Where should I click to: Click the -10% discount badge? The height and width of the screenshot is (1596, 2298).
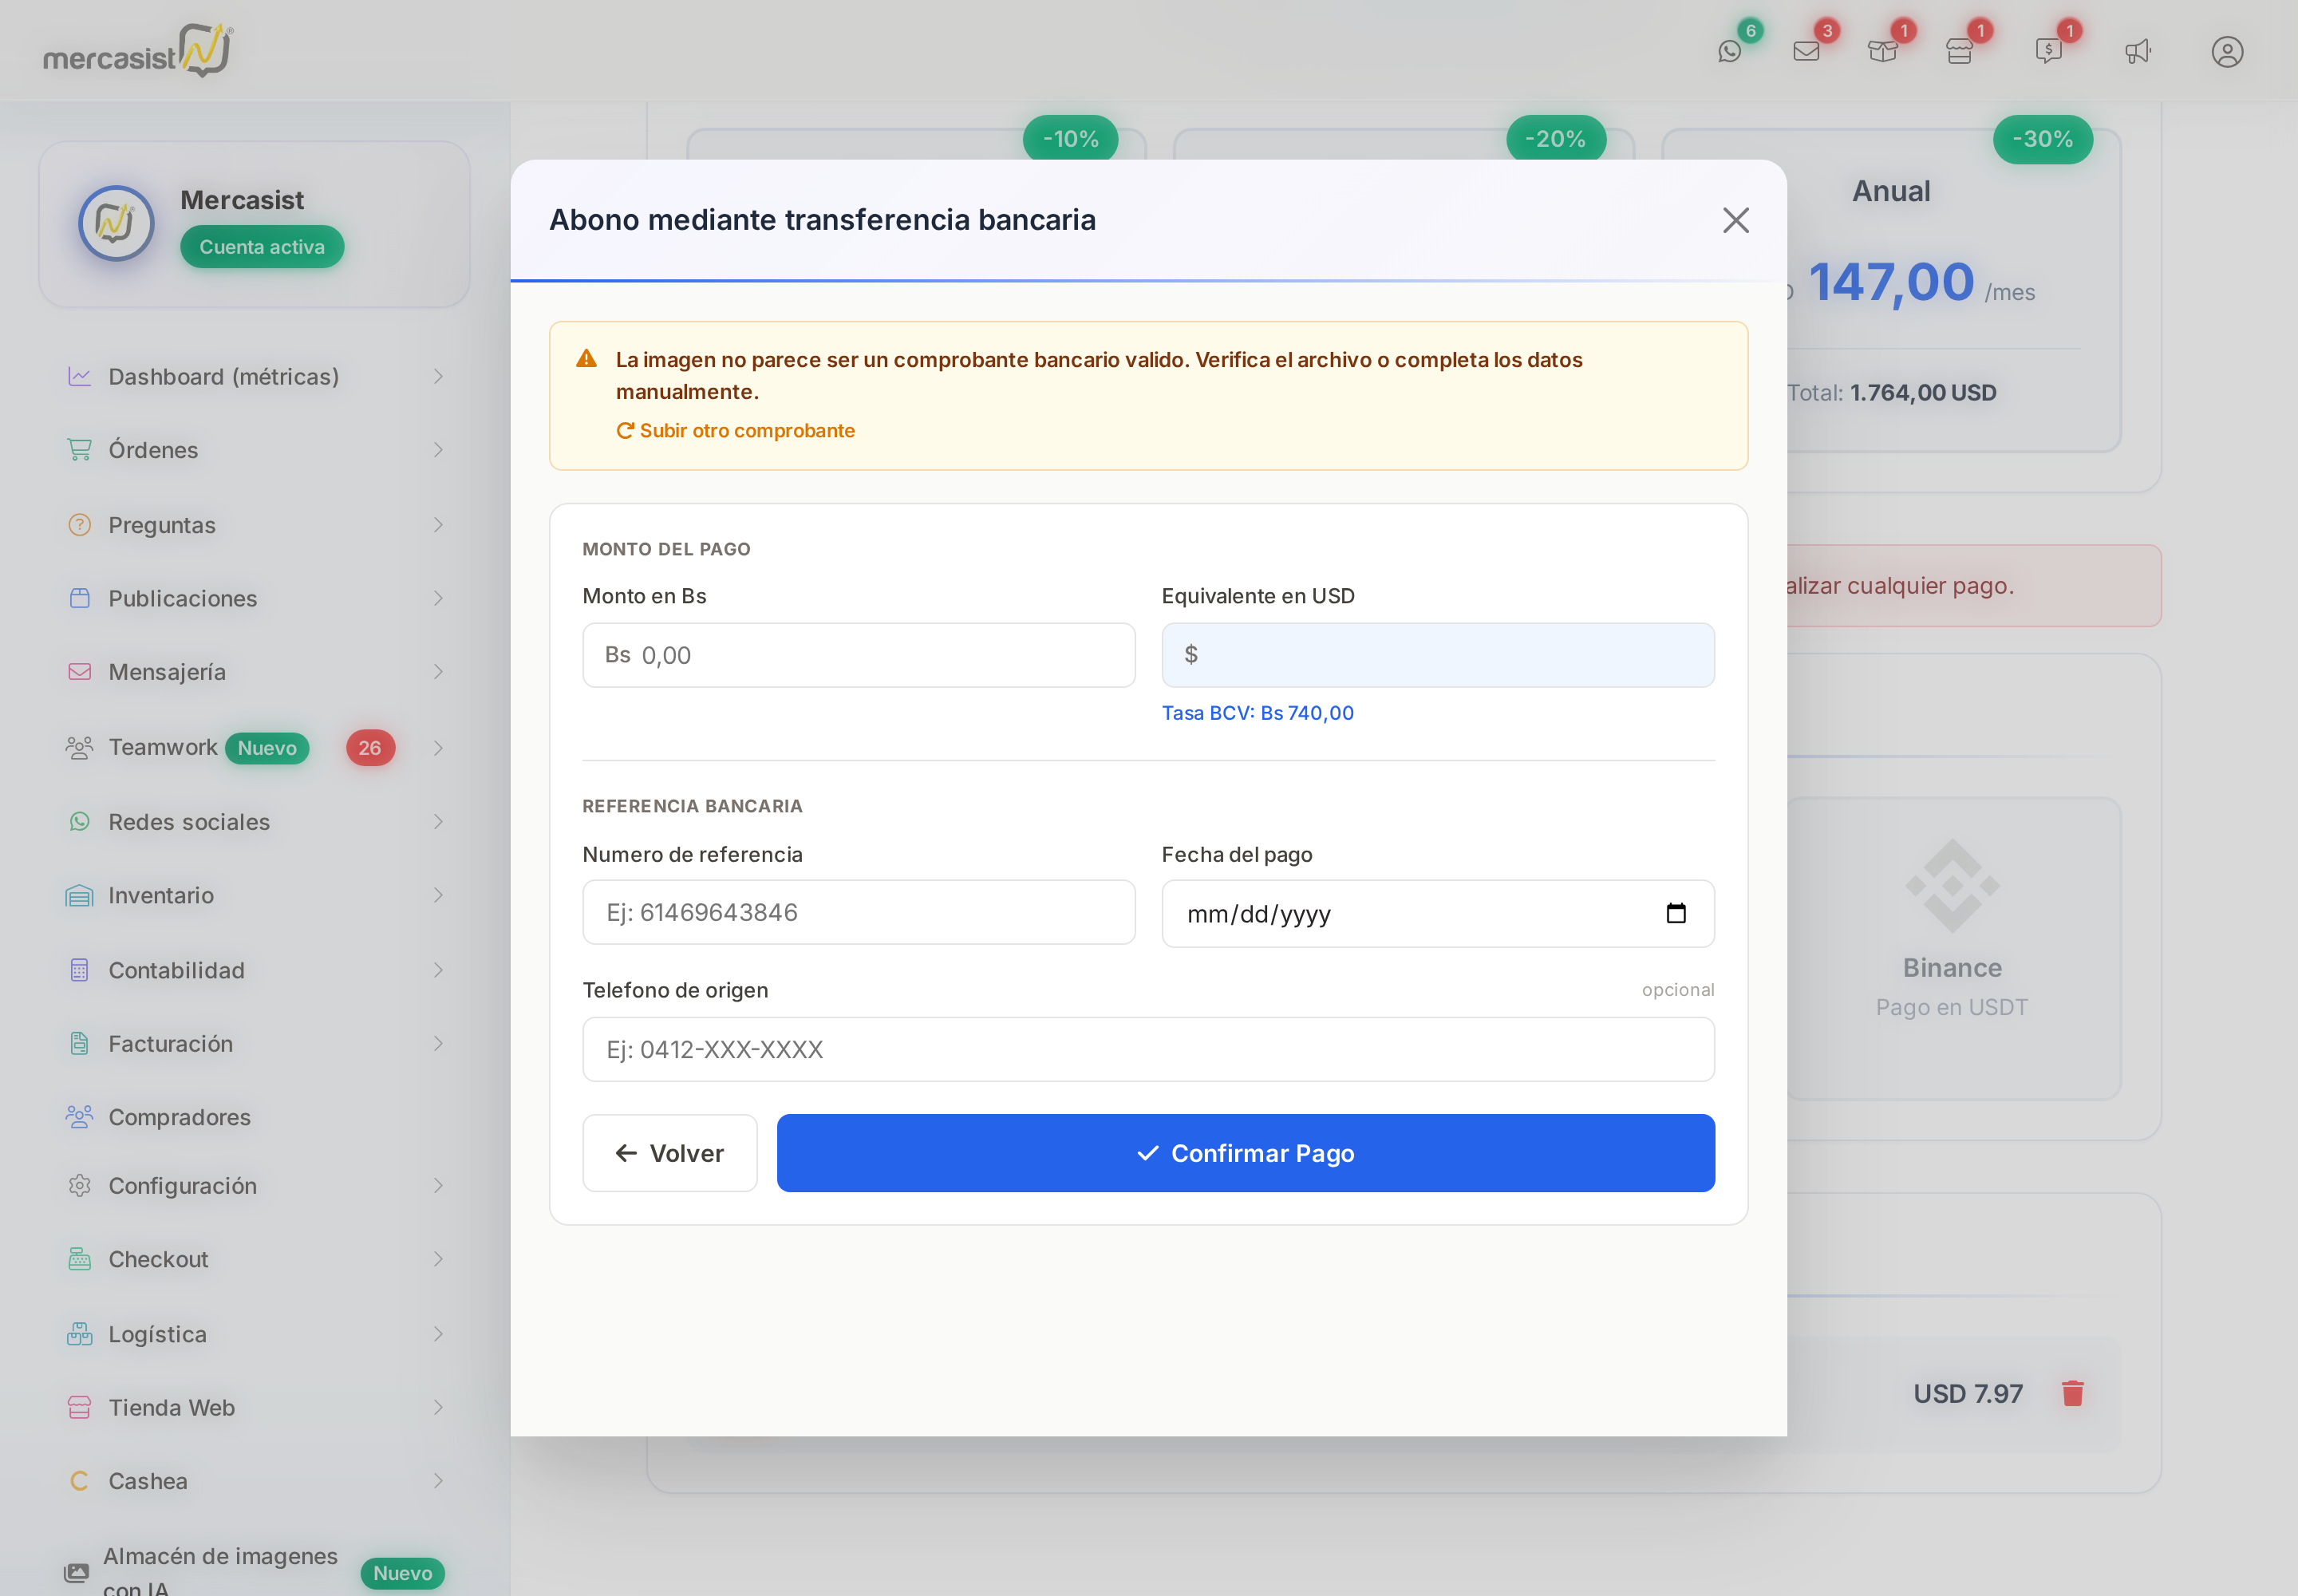[1070, 139]
